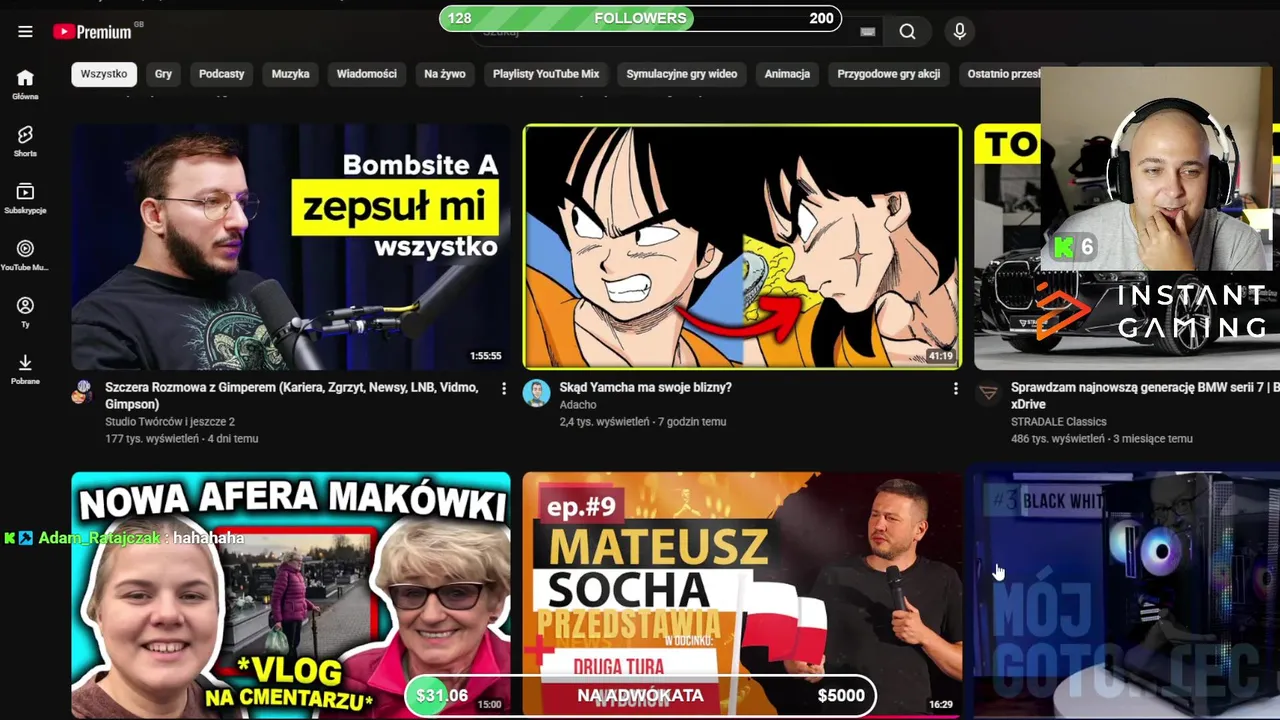Open STRADALE Classics channel name link

click(x=1058, y=422)
